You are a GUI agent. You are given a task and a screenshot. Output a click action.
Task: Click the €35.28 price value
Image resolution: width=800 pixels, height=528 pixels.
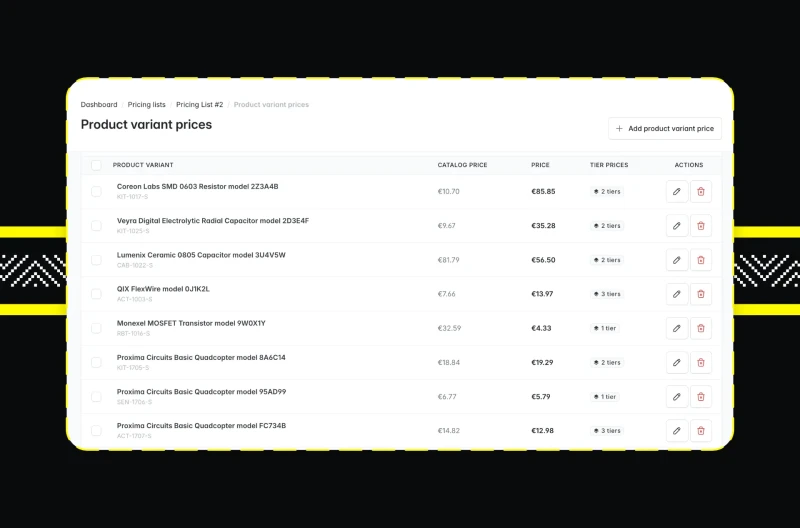click(543, 225)
